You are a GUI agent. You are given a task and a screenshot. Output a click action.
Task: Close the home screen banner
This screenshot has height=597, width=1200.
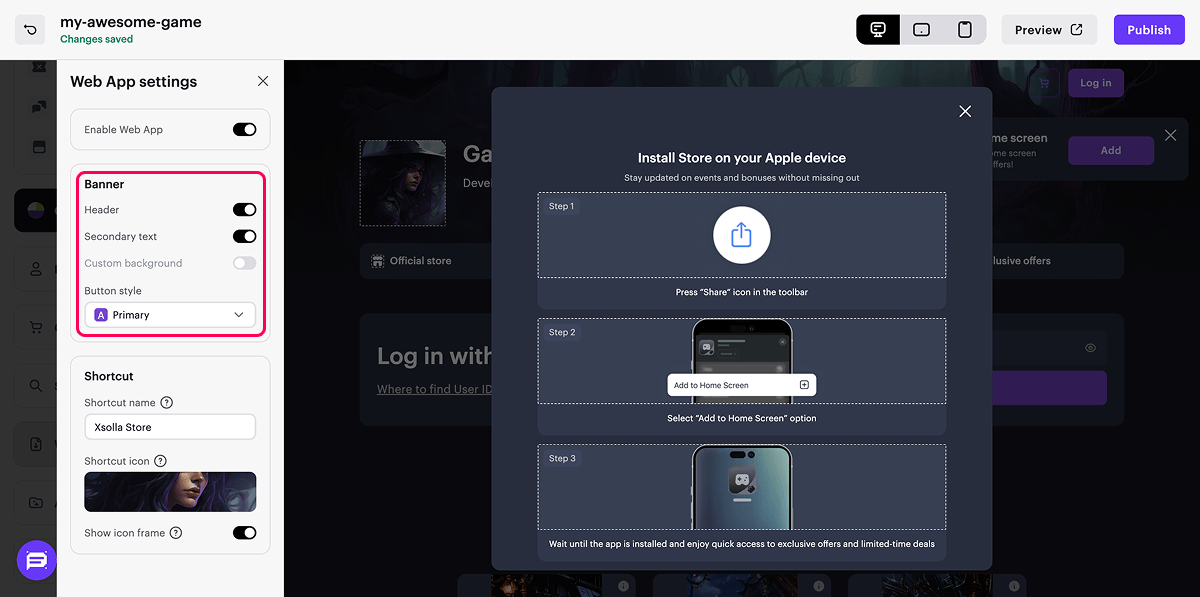1171,135
